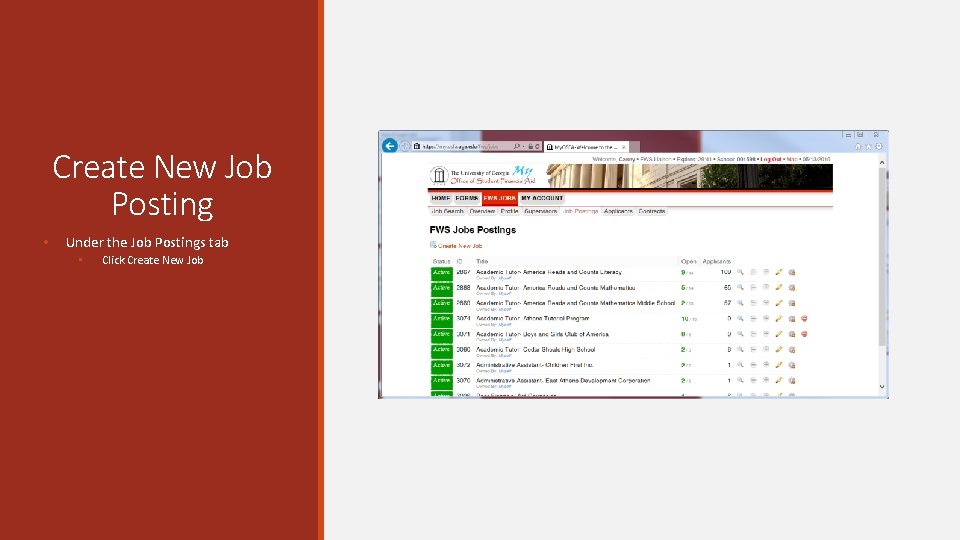Click the Create New Job link
The image size is (960, 540).
(460, 246)
